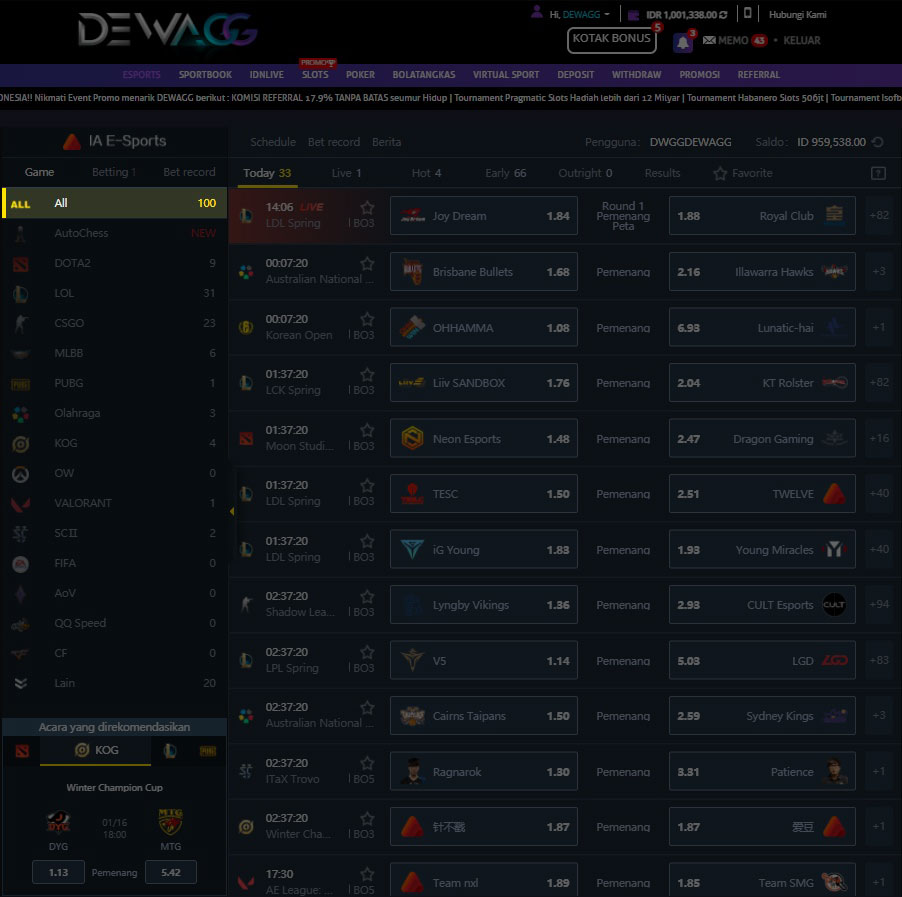
Task: Select the KOG recommended events tab
Action: point(95,751)
